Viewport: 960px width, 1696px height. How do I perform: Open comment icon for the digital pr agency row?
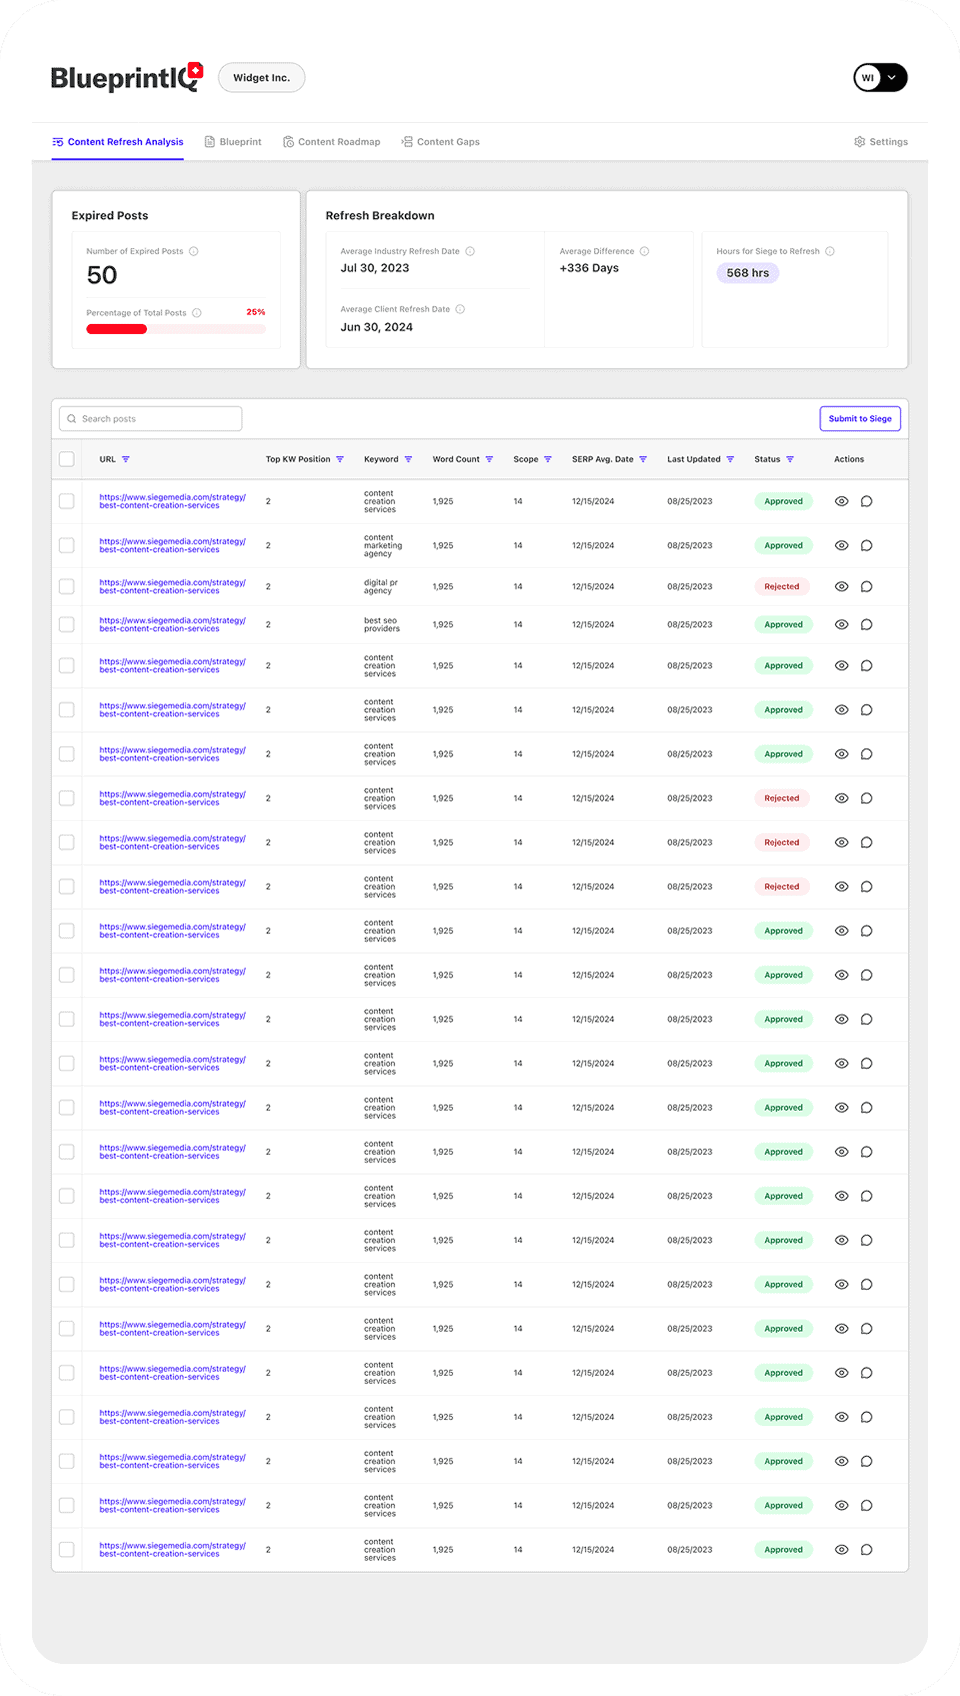pos(867,587)
